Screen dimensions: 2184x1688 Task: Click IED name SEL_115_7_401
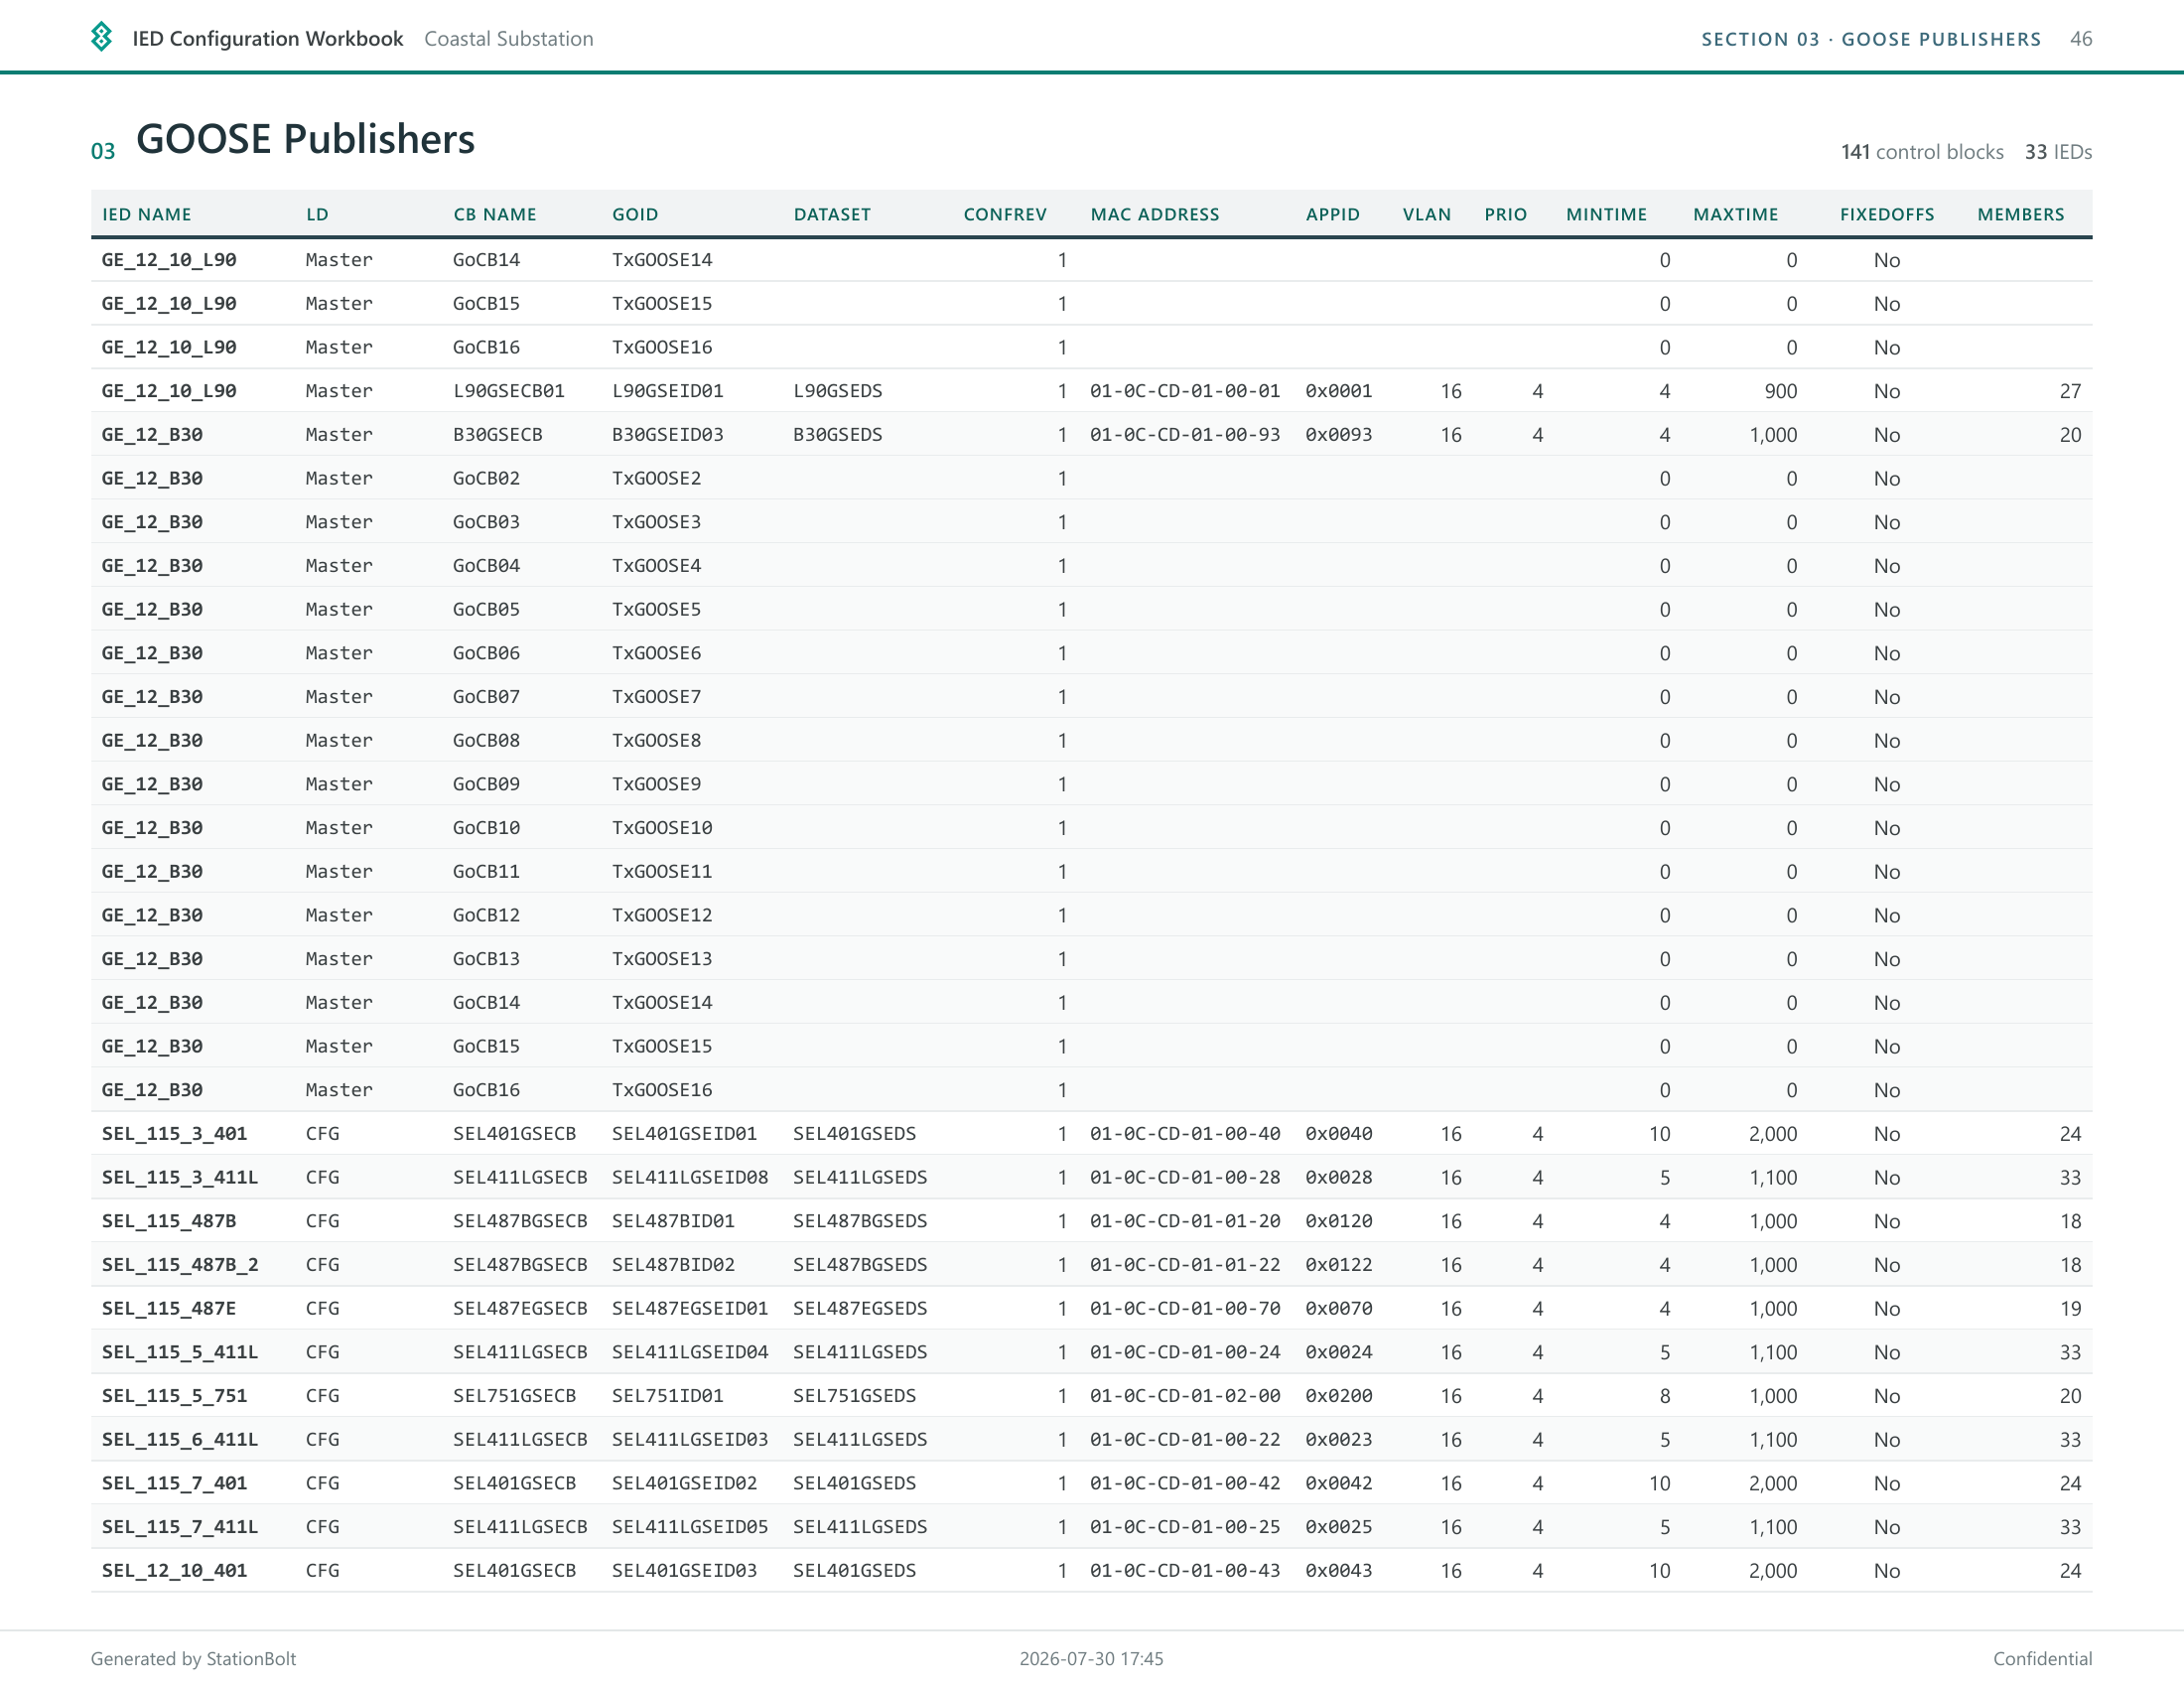174,1483
